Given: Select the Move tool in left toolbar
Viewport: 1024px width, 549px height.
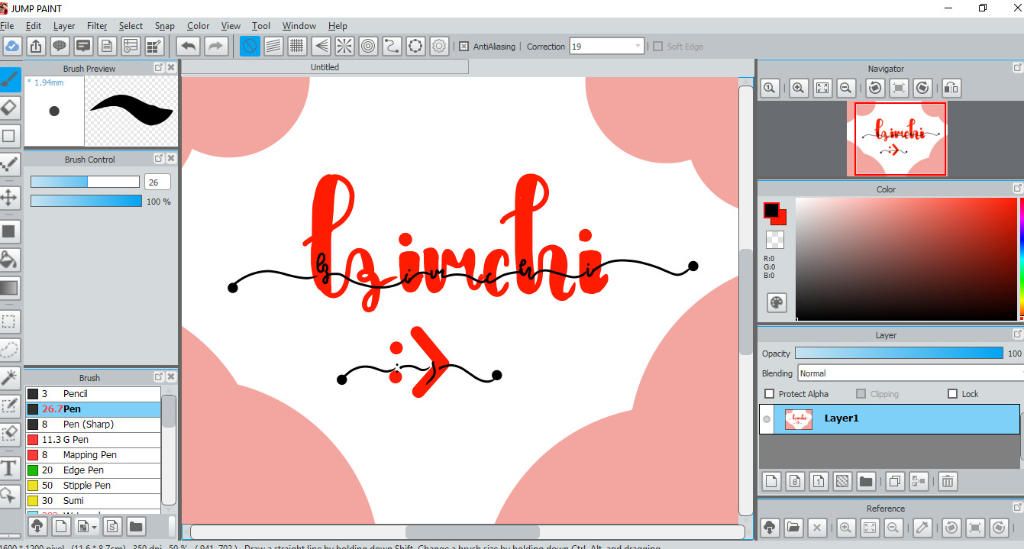Looking at the screenshot, I should (x=9, y=197).
